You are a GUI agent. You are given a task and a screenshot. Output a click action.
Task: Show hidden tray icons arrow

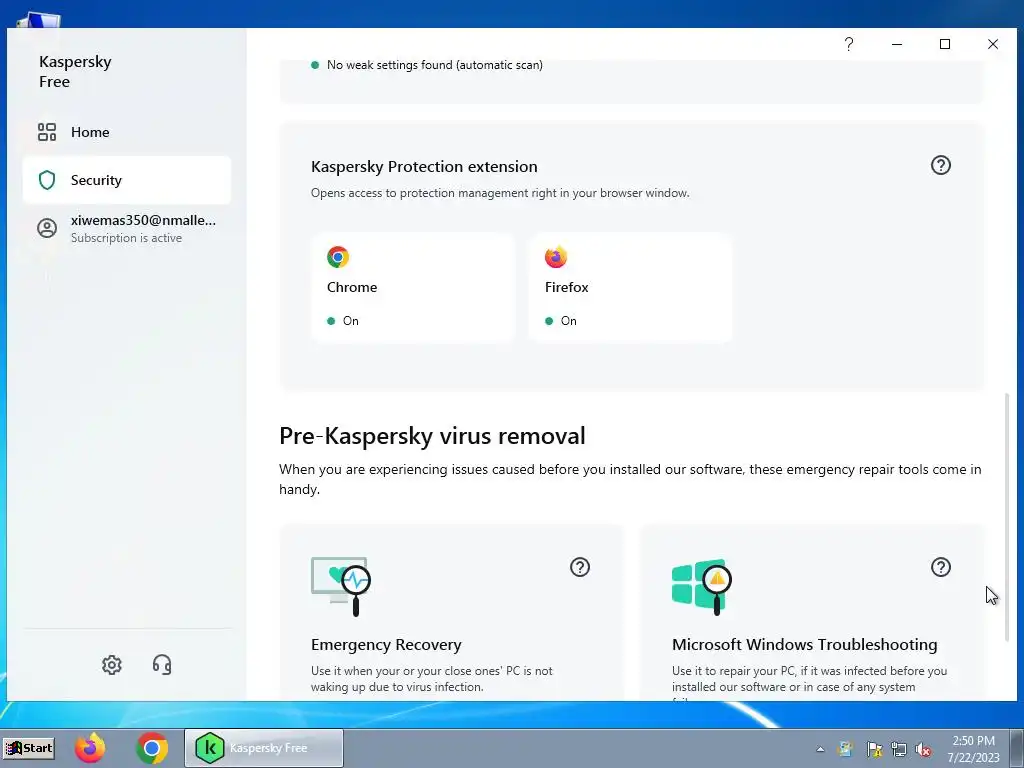pos(820,749)
